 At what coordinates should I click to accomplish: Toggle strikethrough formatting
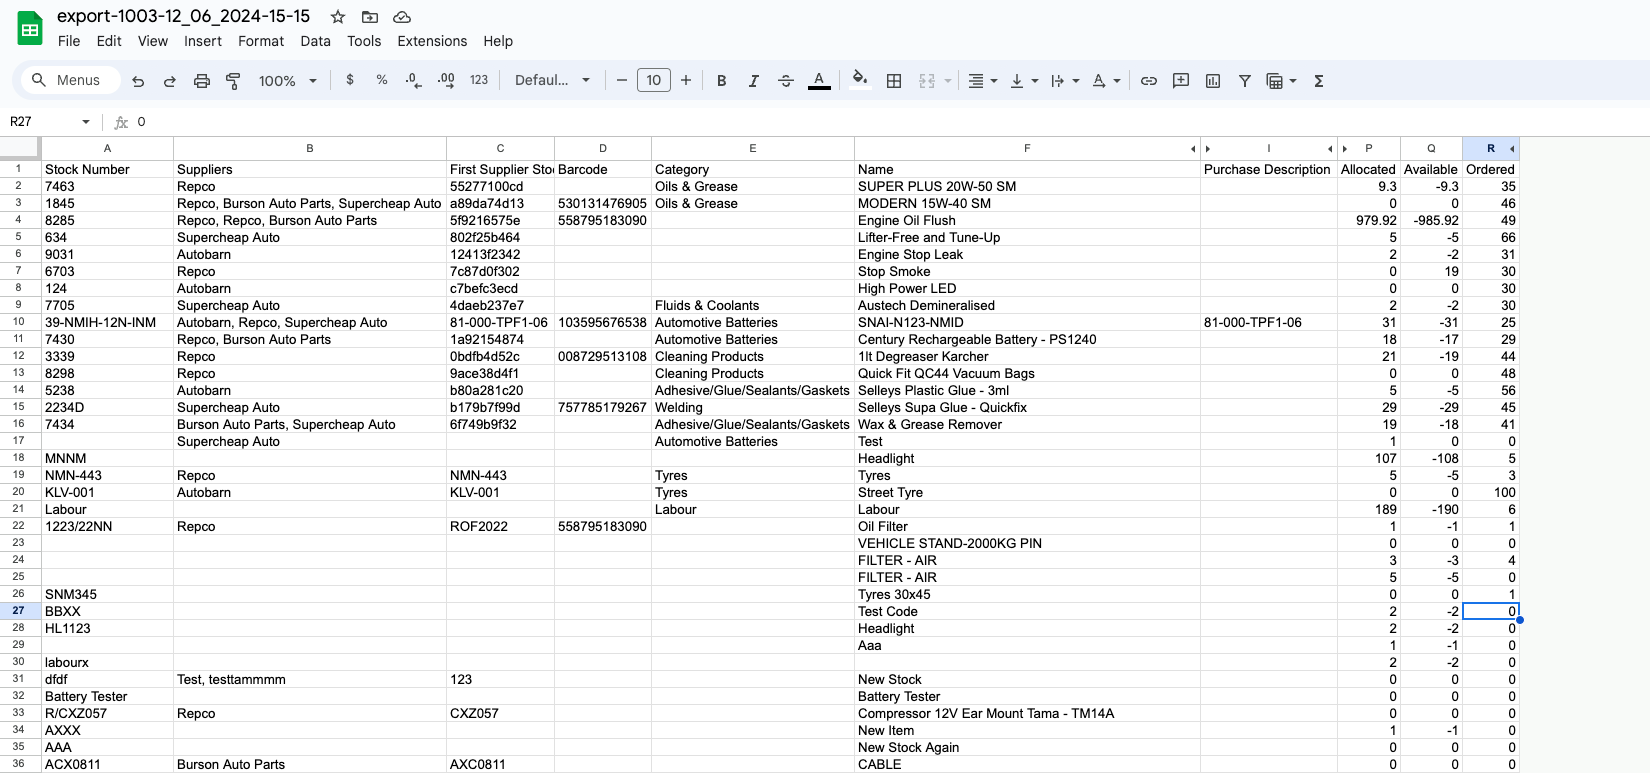pyautogui.click(x=786, y=81)
